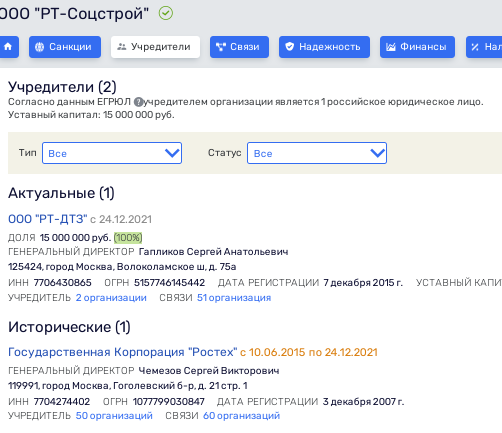Open the home icon tab

pyautogui.click(x=8, y=47)
